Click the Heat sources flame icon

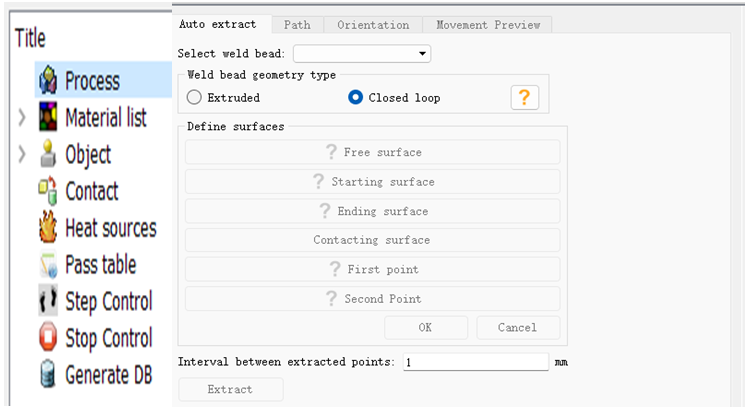coord(47,228)
